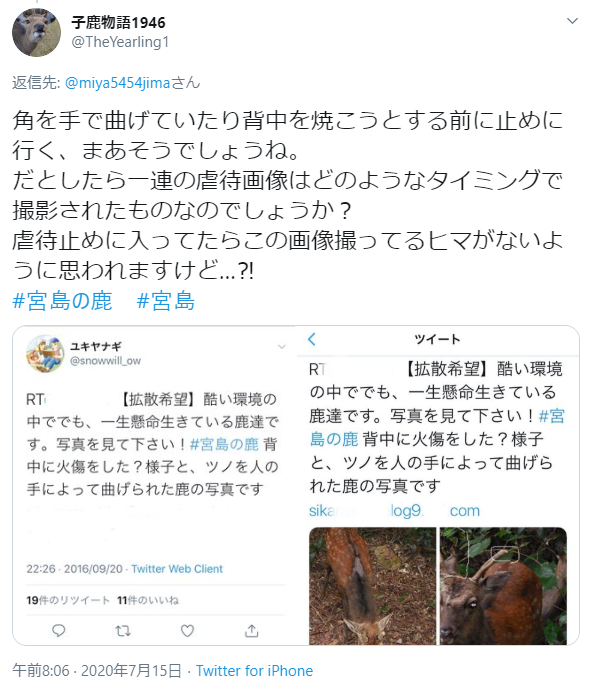Open the deer back burn photo

point(373,586)
